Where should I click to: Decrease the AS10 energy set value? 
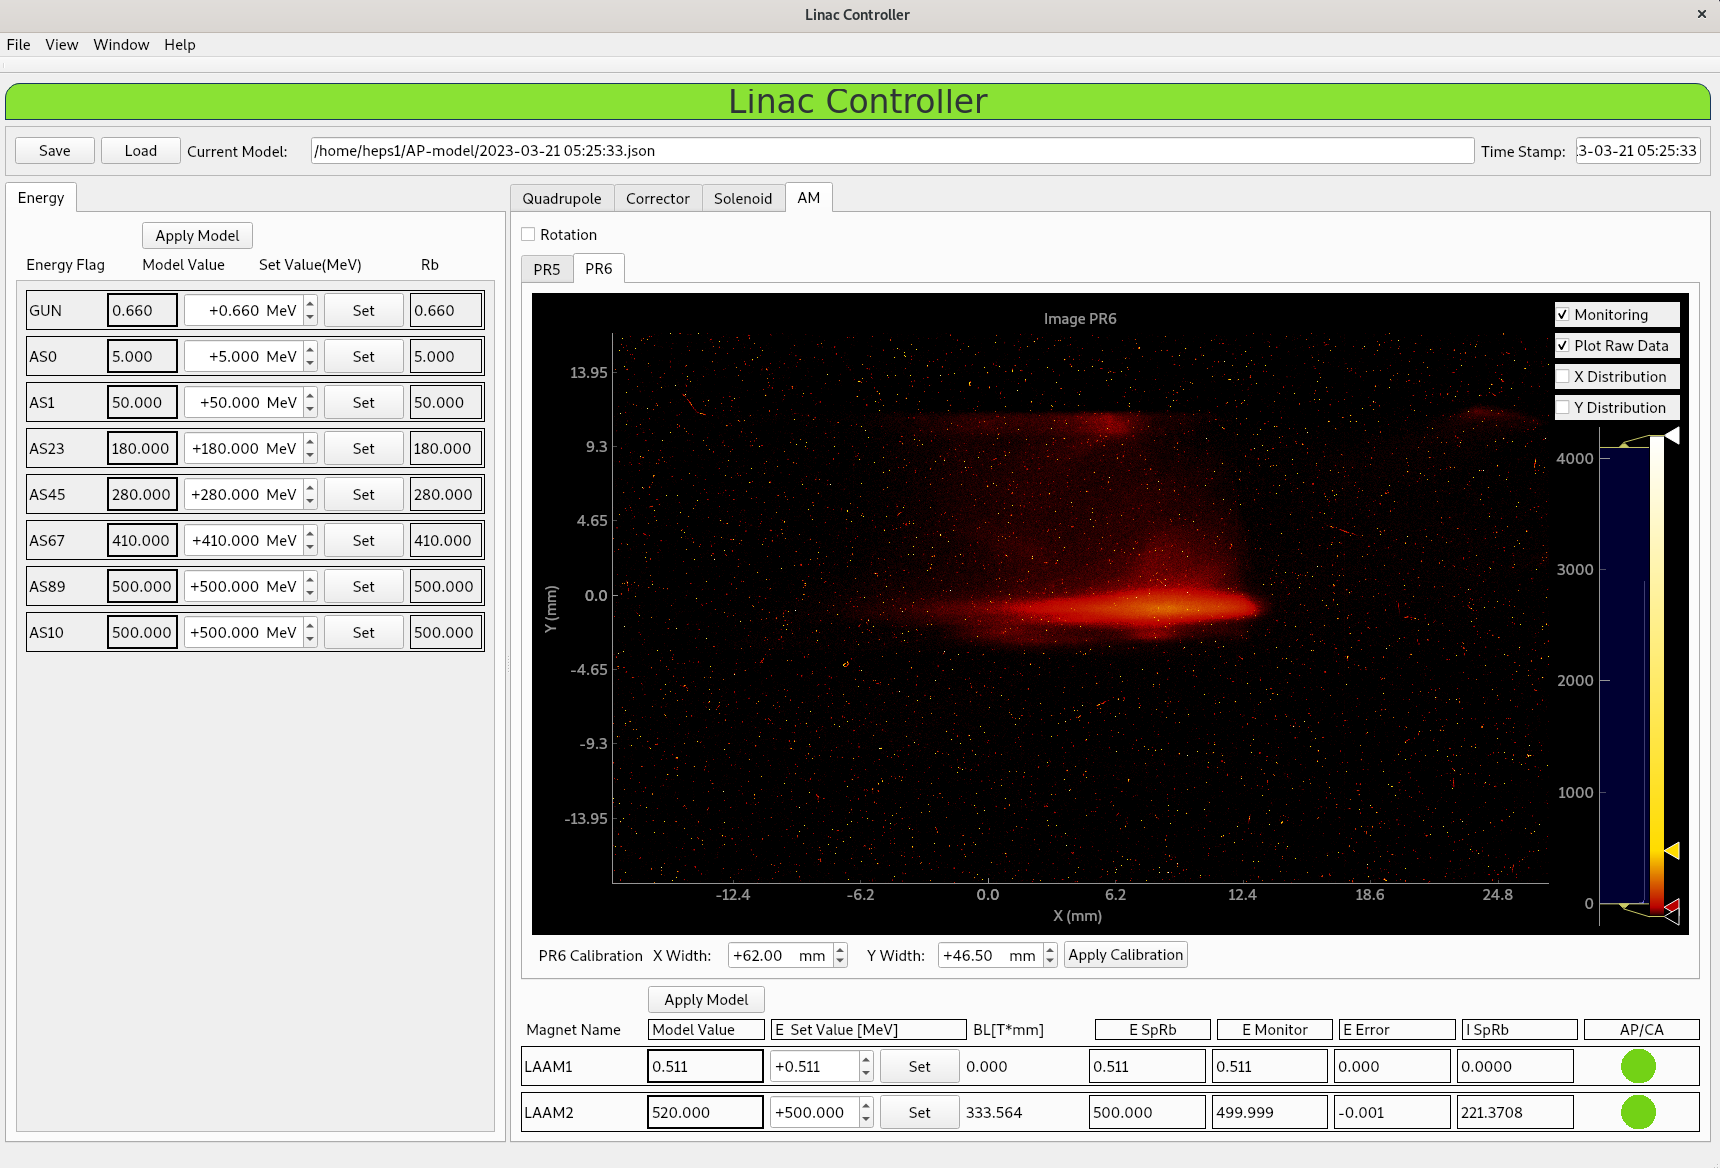[310, 639]
